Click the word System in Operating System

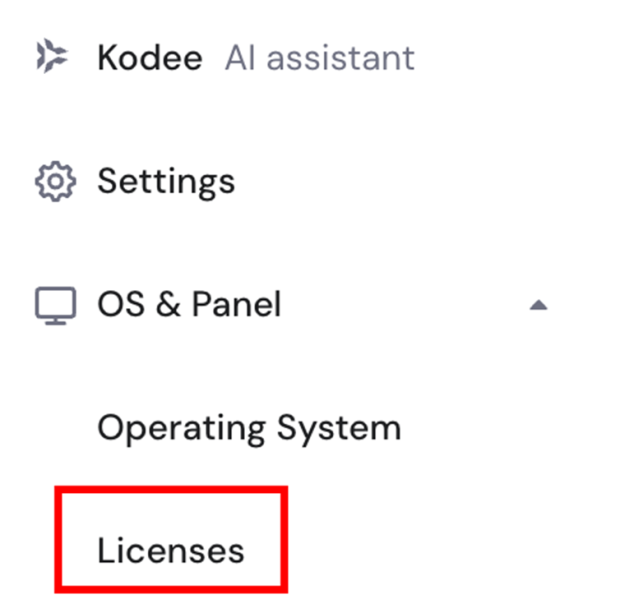click(339, 428)
